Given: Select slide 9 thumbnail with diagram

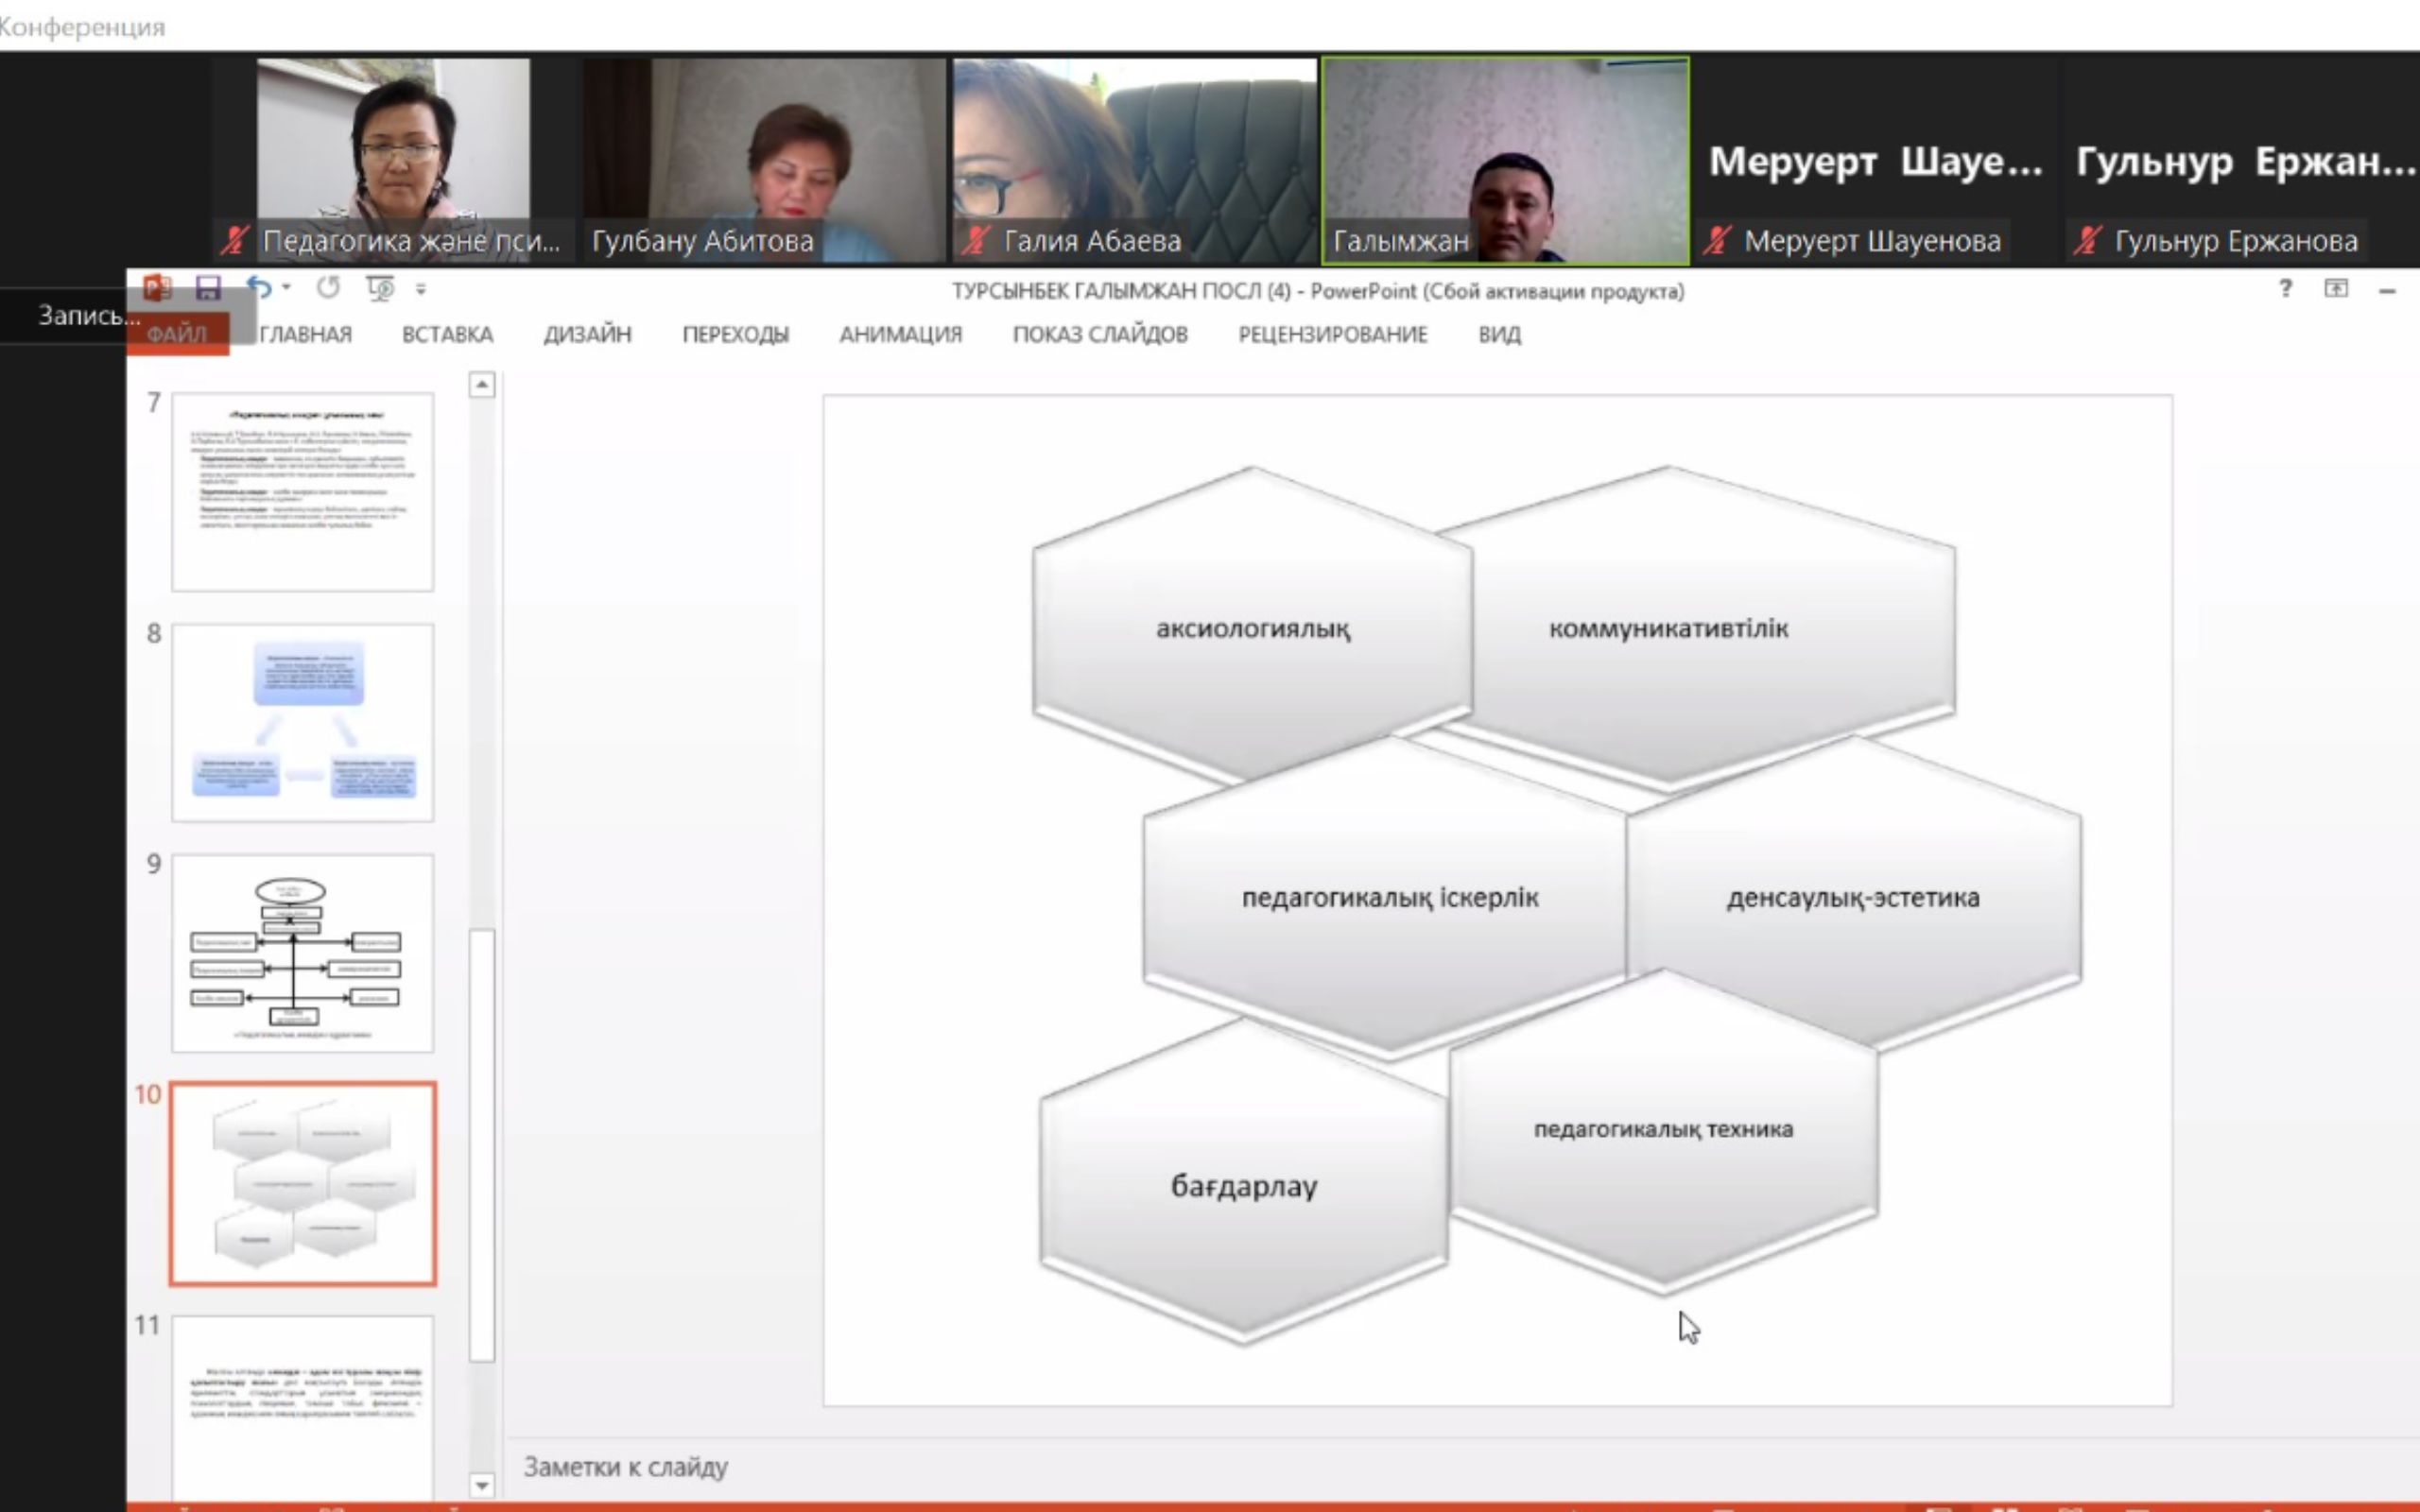Looking at the screenshot, I should (303, 953).
